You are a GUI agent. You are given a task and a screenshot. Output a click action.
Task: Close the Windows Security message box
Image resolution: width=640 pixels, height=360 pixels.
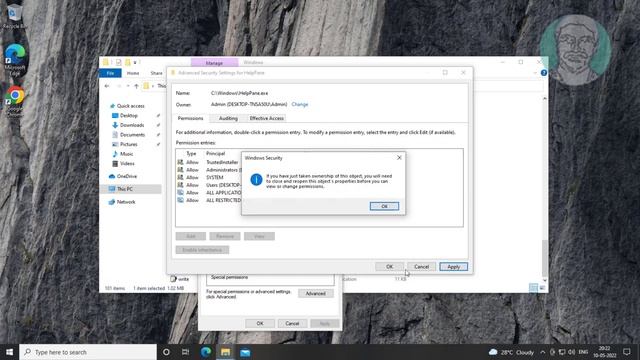[x=399, y=158]
